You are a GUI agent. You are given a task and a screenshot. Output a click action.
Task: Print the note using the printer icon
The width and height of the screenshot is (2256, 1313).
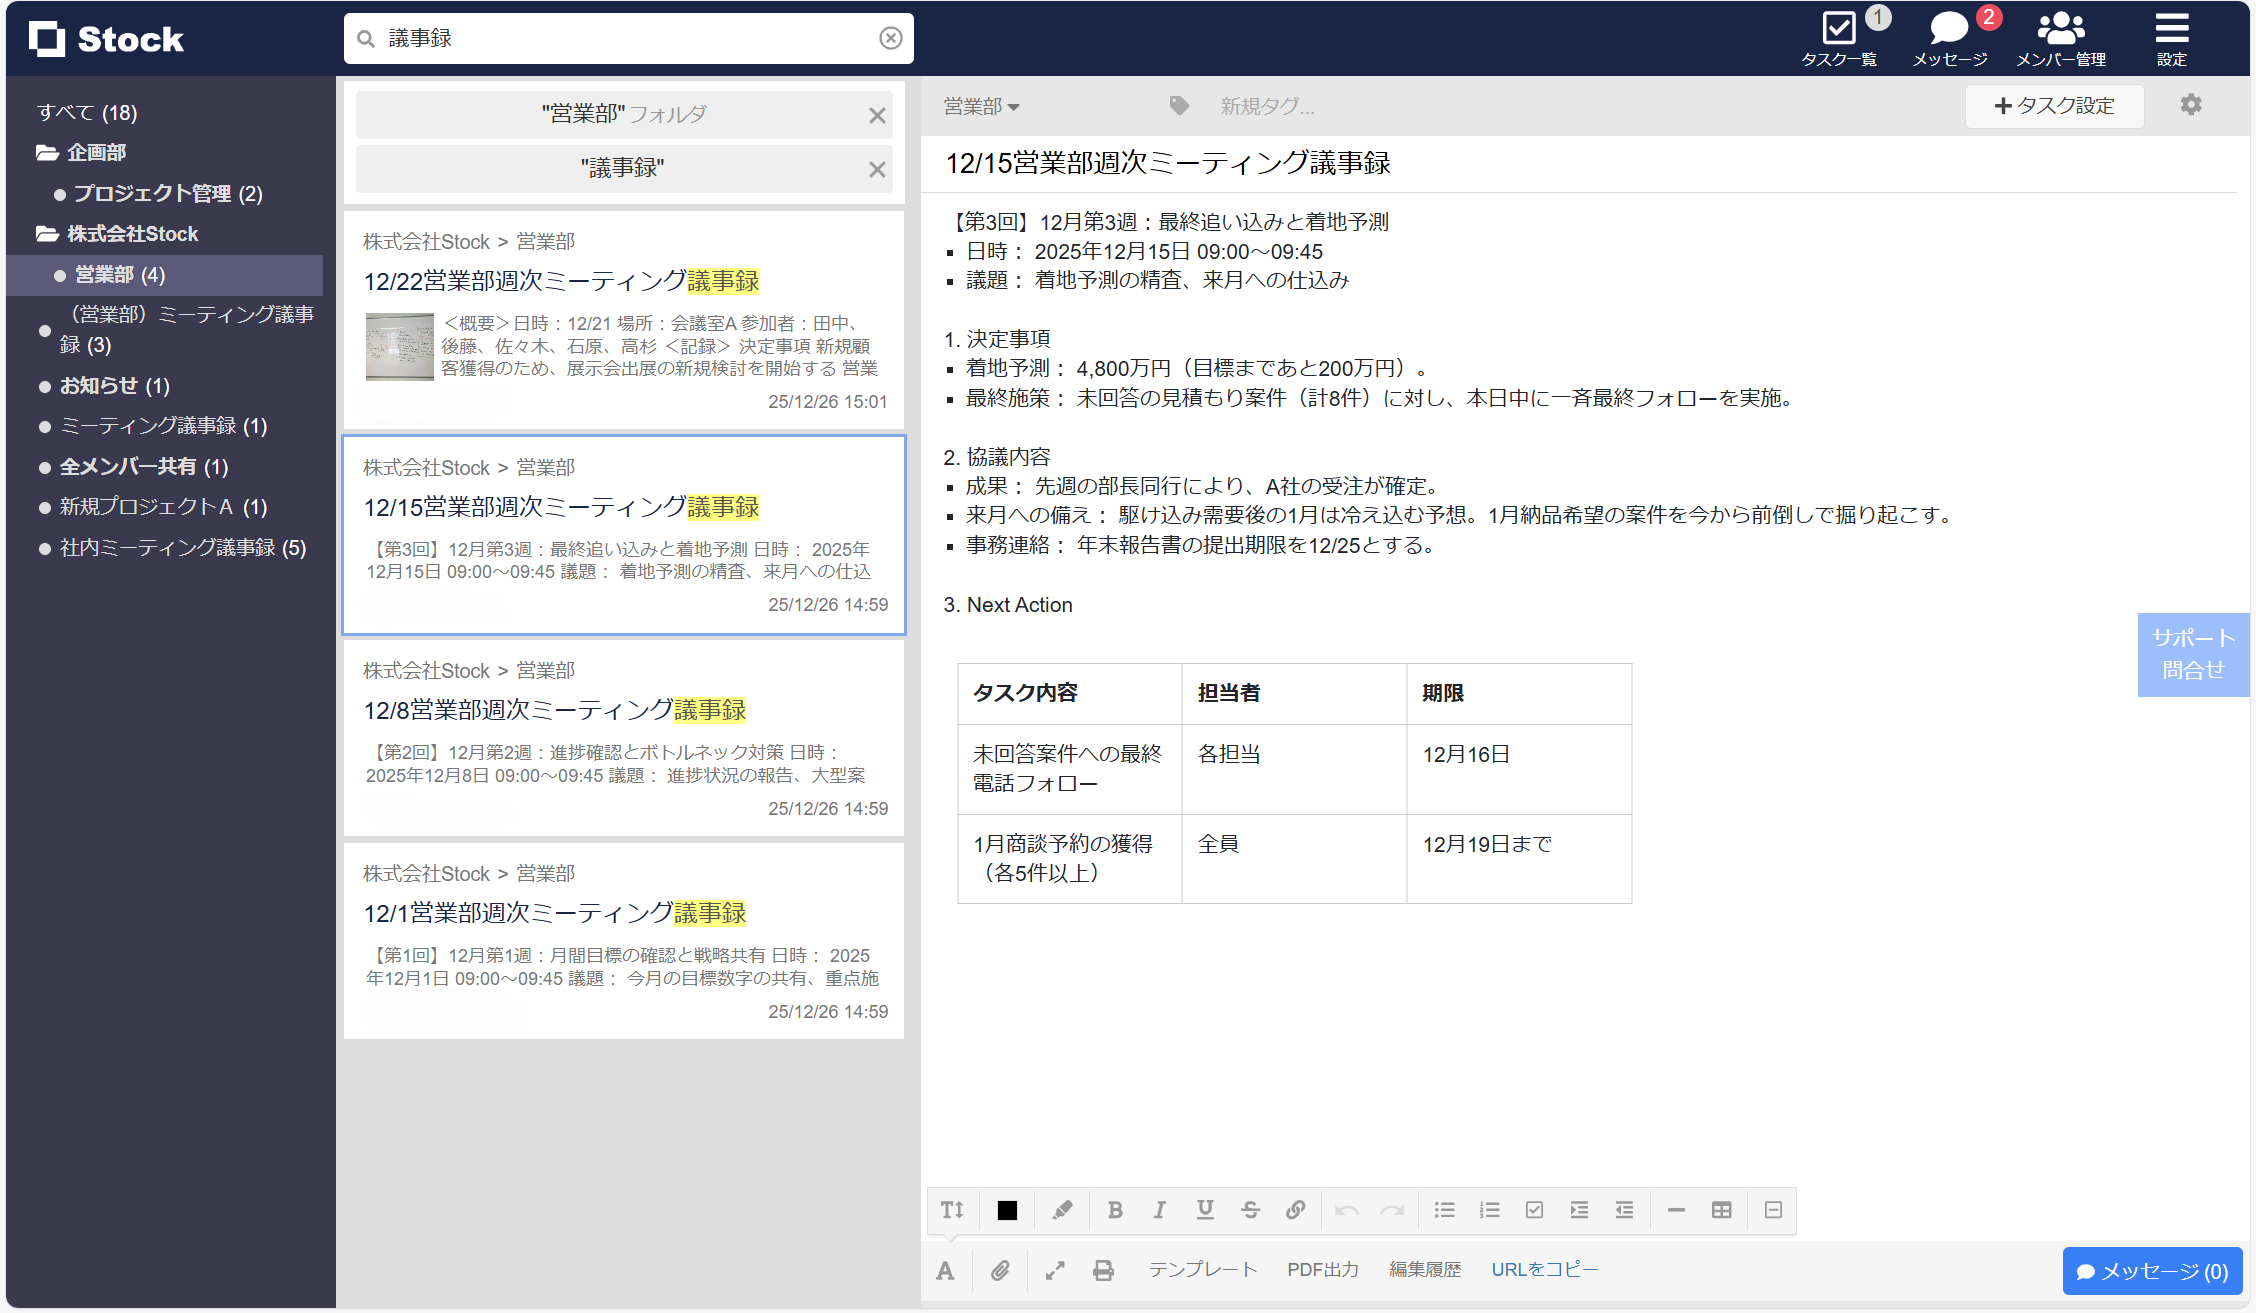click(x=1104, y=1270)
